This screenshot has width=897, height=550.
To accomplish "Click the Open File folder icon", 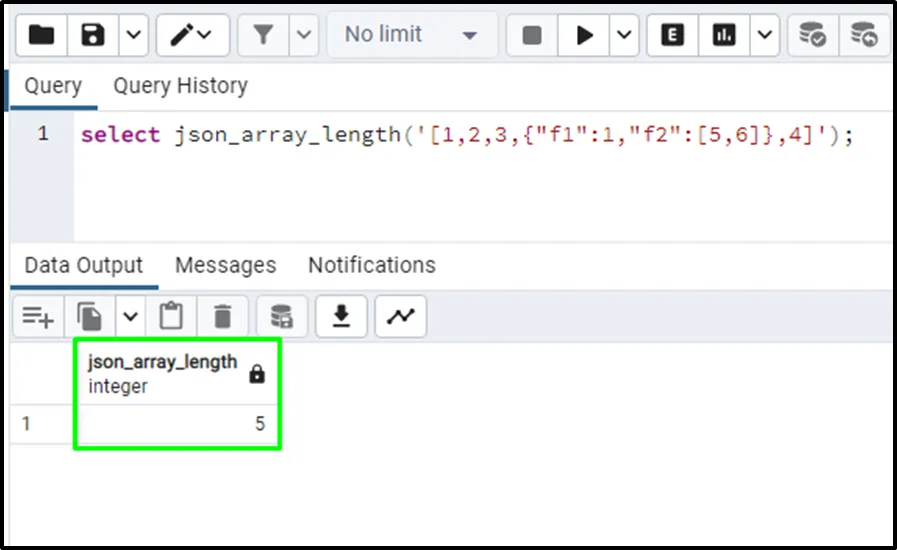I will click(x=42, y=35).
